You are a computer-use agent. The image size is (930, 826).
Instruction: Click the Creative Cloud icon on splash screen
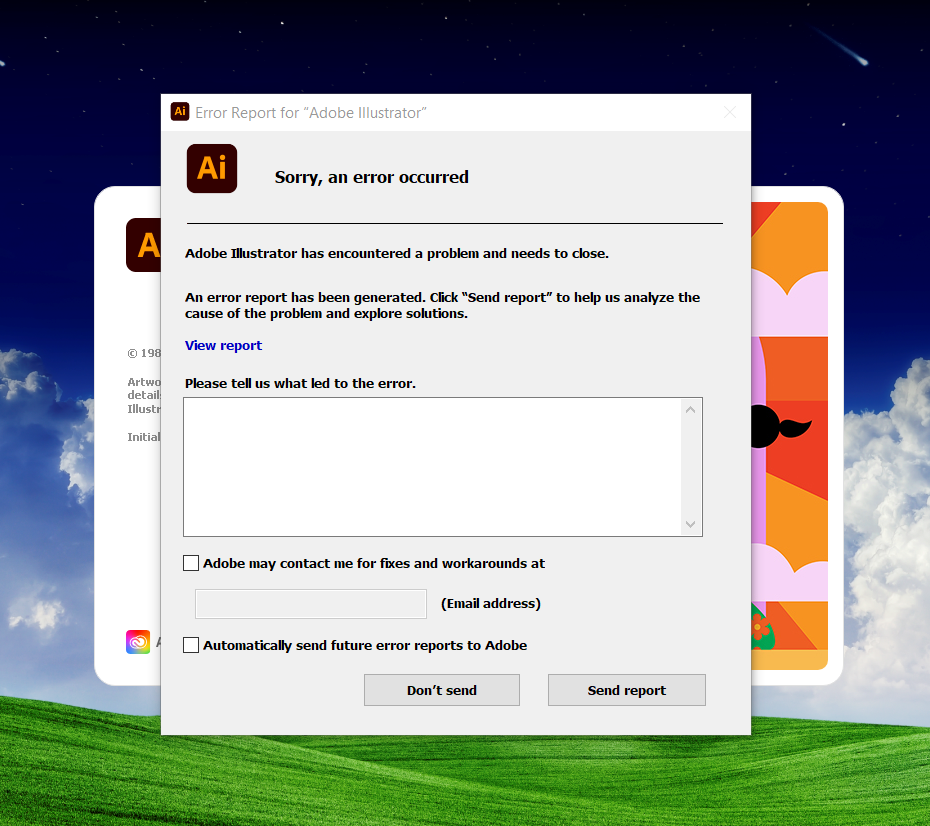point(138,642)
